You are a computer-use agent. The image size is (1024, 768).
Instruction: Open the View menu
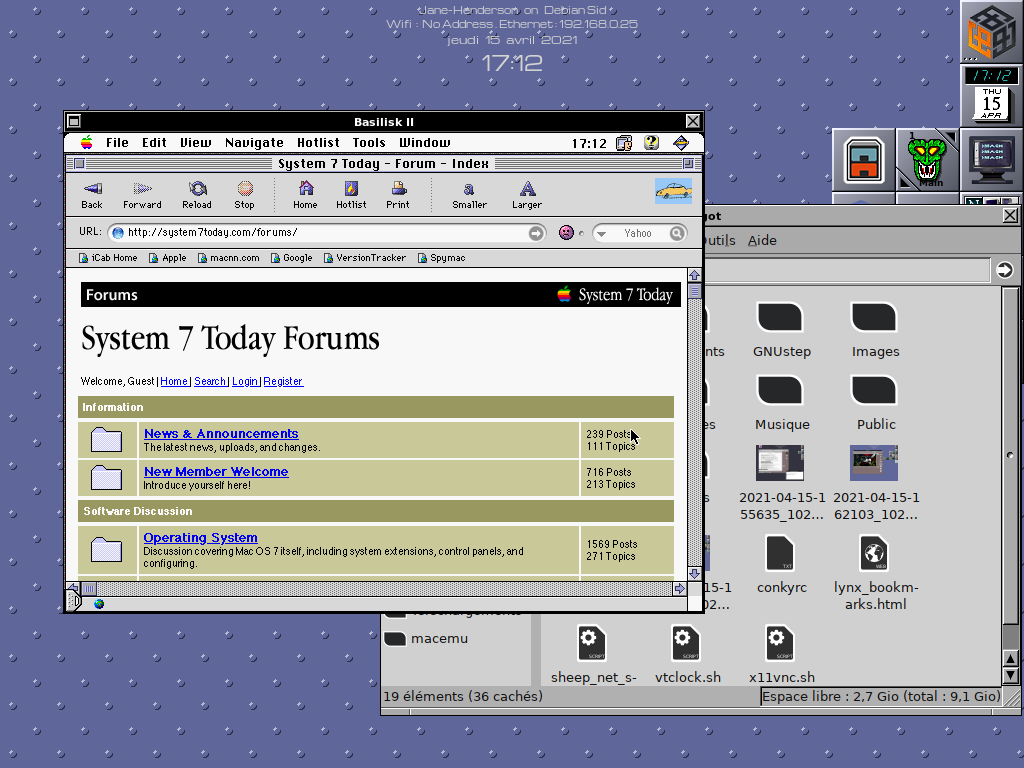pyautogui.click(x=195, y=143)
